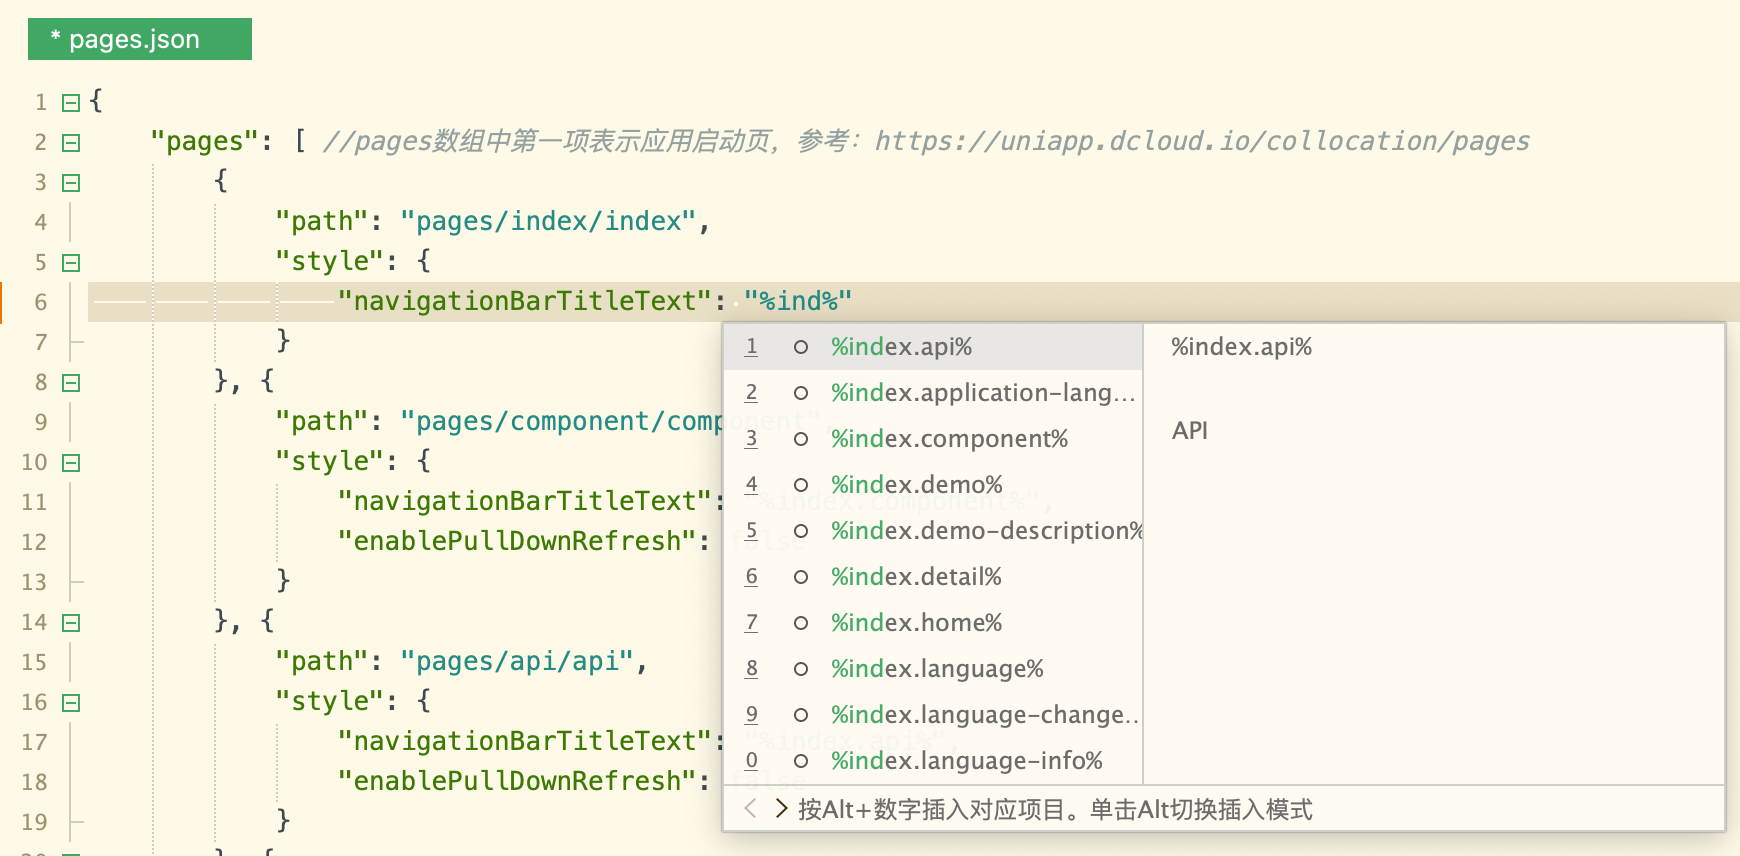Click "navigationBarTitleText" key on line 17
The height and width of the screenshot is (856, 1740).
pyautogui.click(x=525, y=741)
